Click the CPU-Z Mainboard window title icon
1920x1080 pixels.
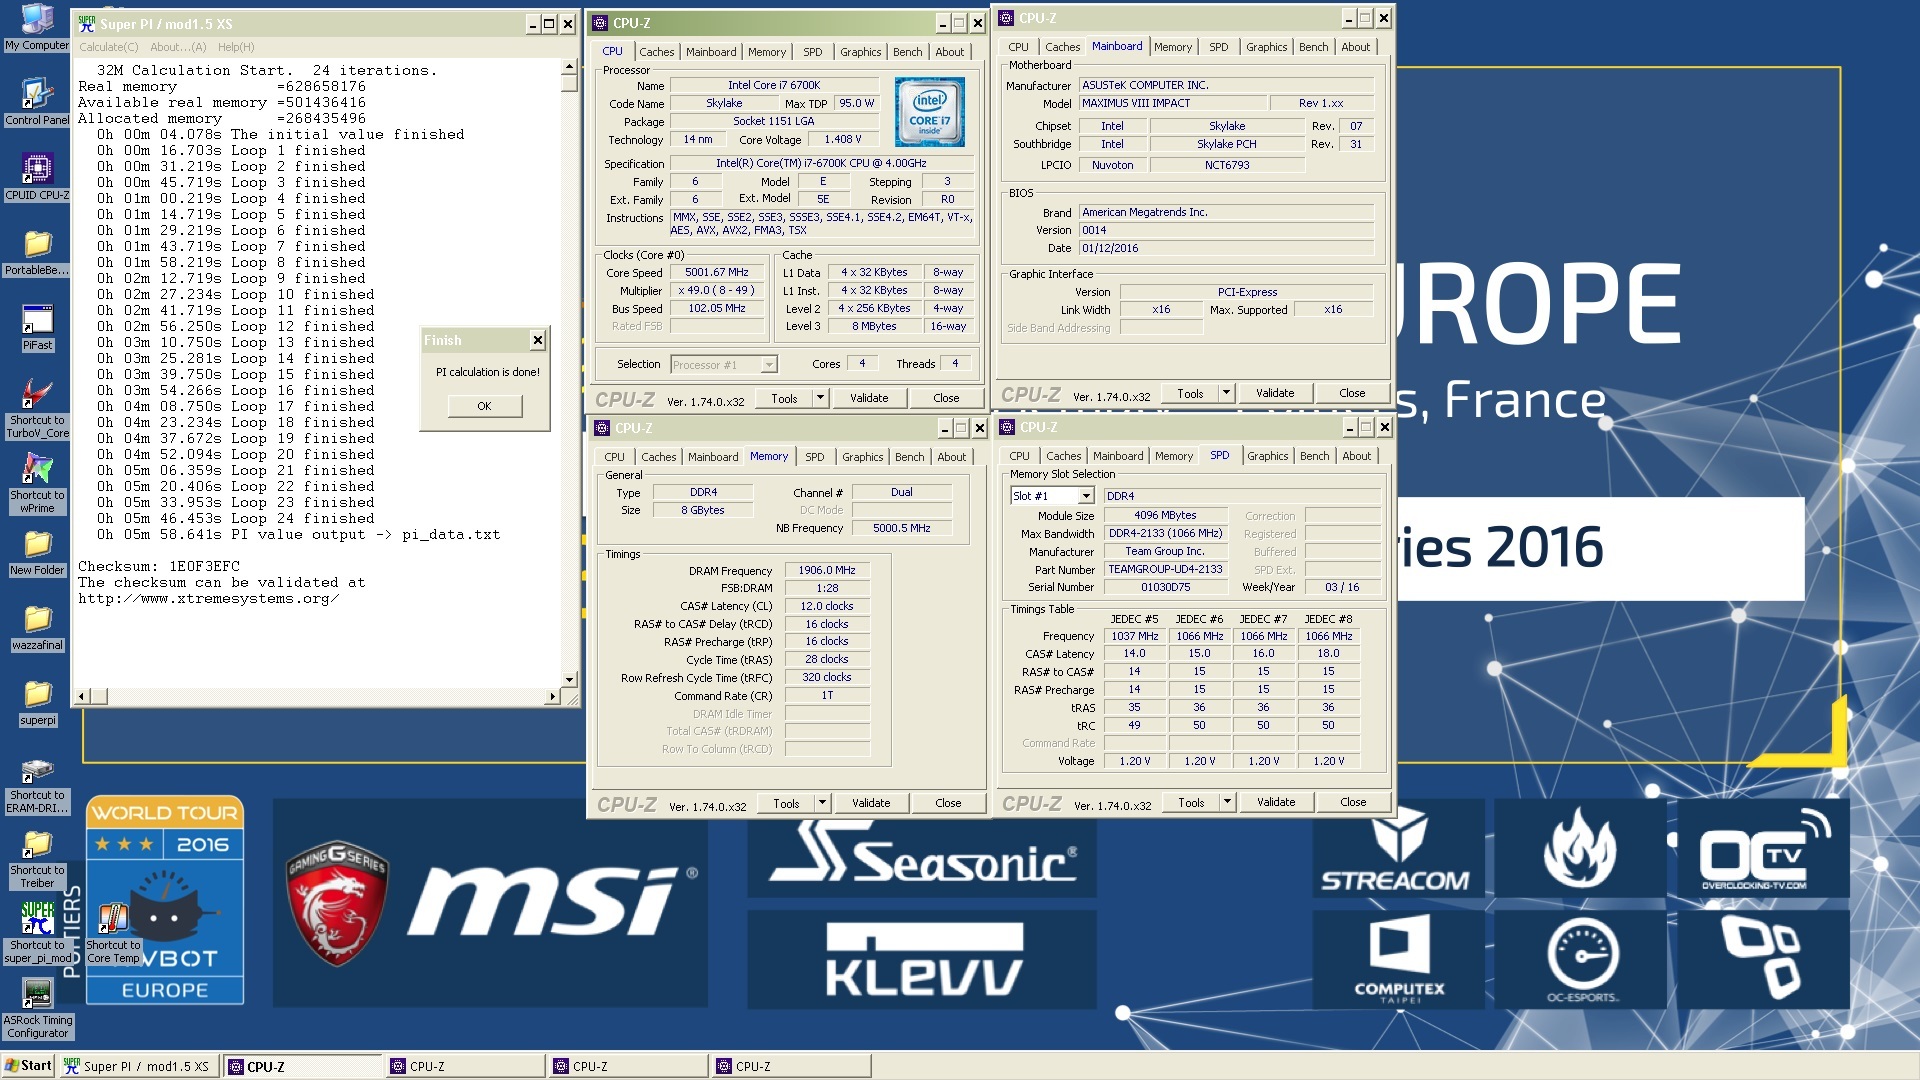click(x=1006, y=18)
